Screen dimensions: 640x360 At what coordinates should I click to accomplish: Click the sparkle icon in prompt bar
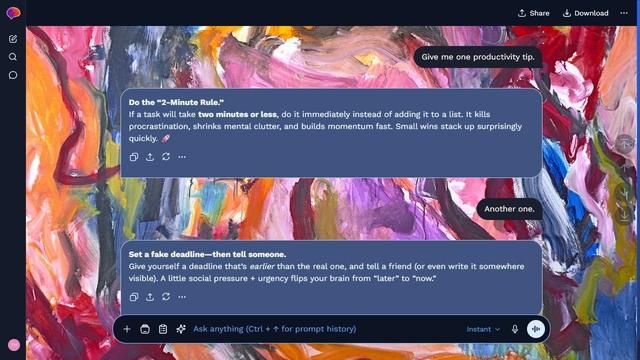181,329
